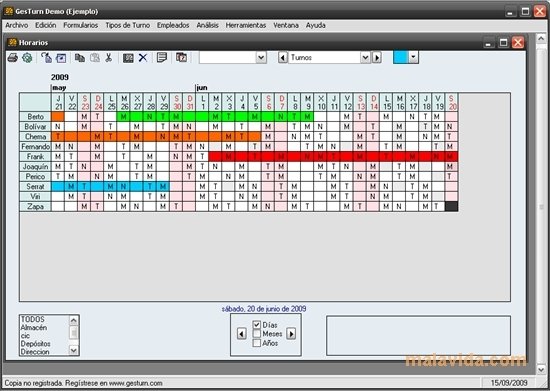Open the Empleados menu

tap(173, 25)
